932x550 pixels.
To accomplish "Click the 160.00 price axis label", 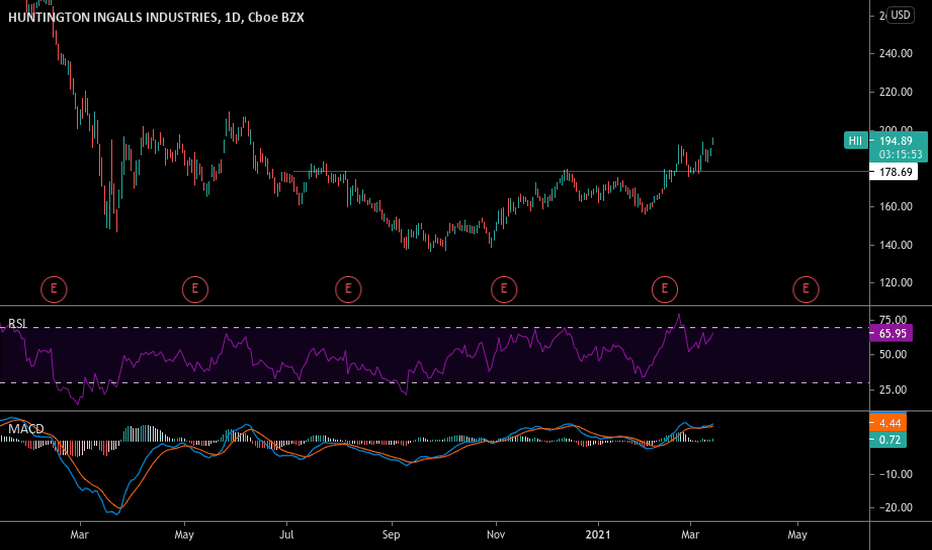I will click(896, 206).
